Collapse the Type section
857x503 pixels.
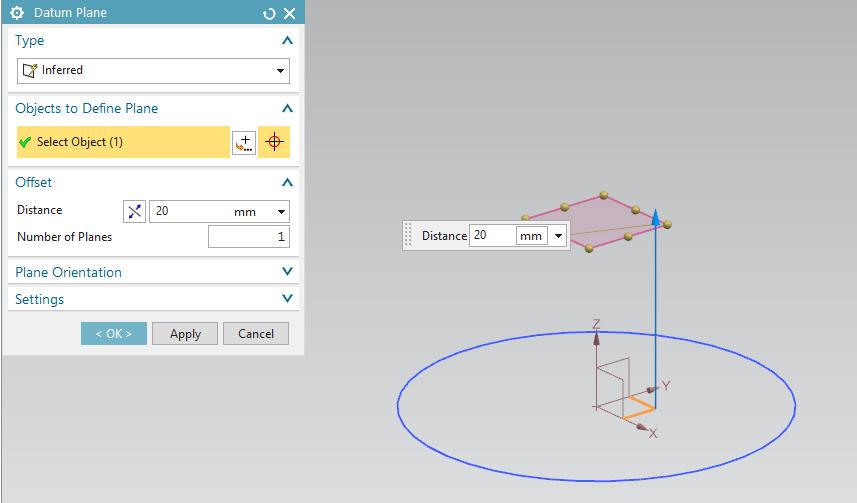click(x=287, y=40)
